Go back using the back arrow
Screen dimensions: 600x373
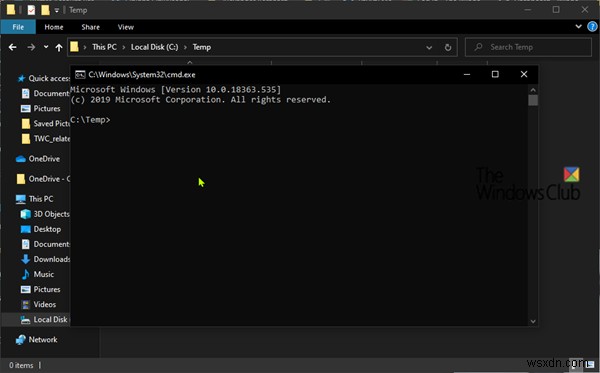[13, 47]
